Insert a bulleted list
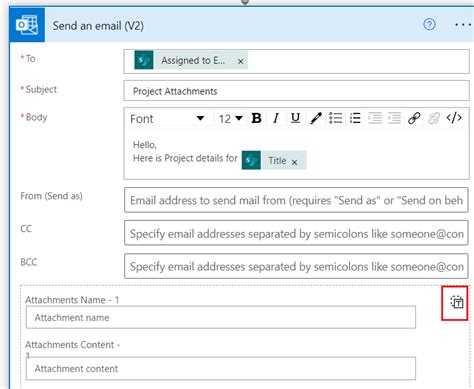 (x=335, y=118)
